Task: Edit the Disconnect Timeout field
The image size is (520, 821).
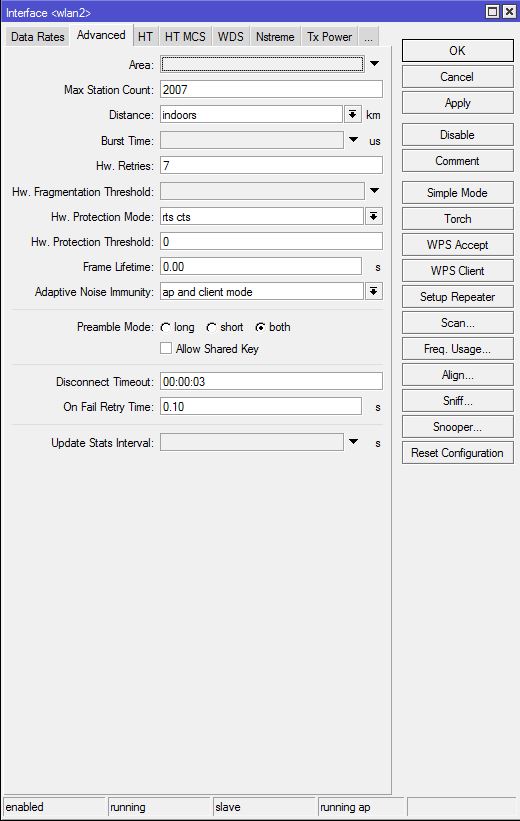Action: 271,381
